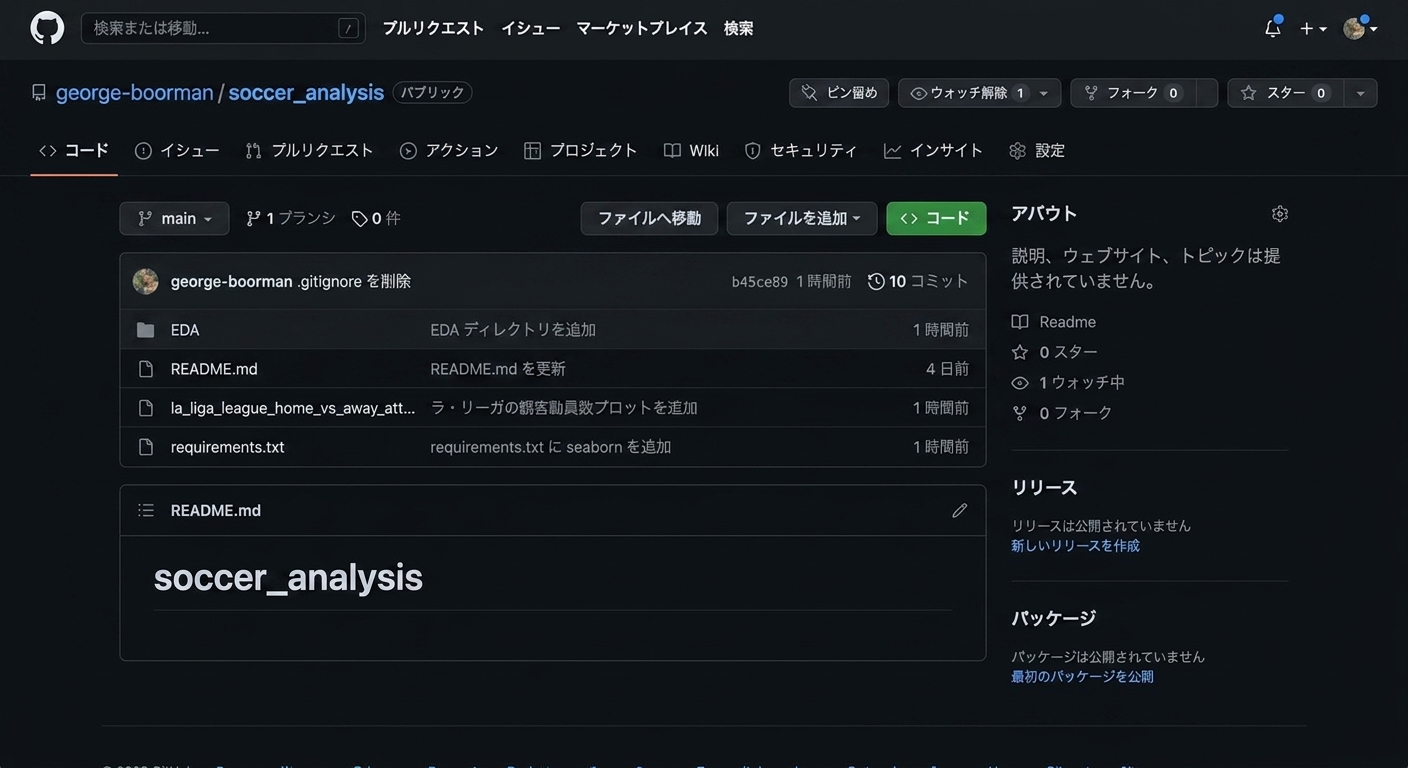Viewport: 1408px width, 768px height.
Task: Click the commit author avatar
Action: 145,281
